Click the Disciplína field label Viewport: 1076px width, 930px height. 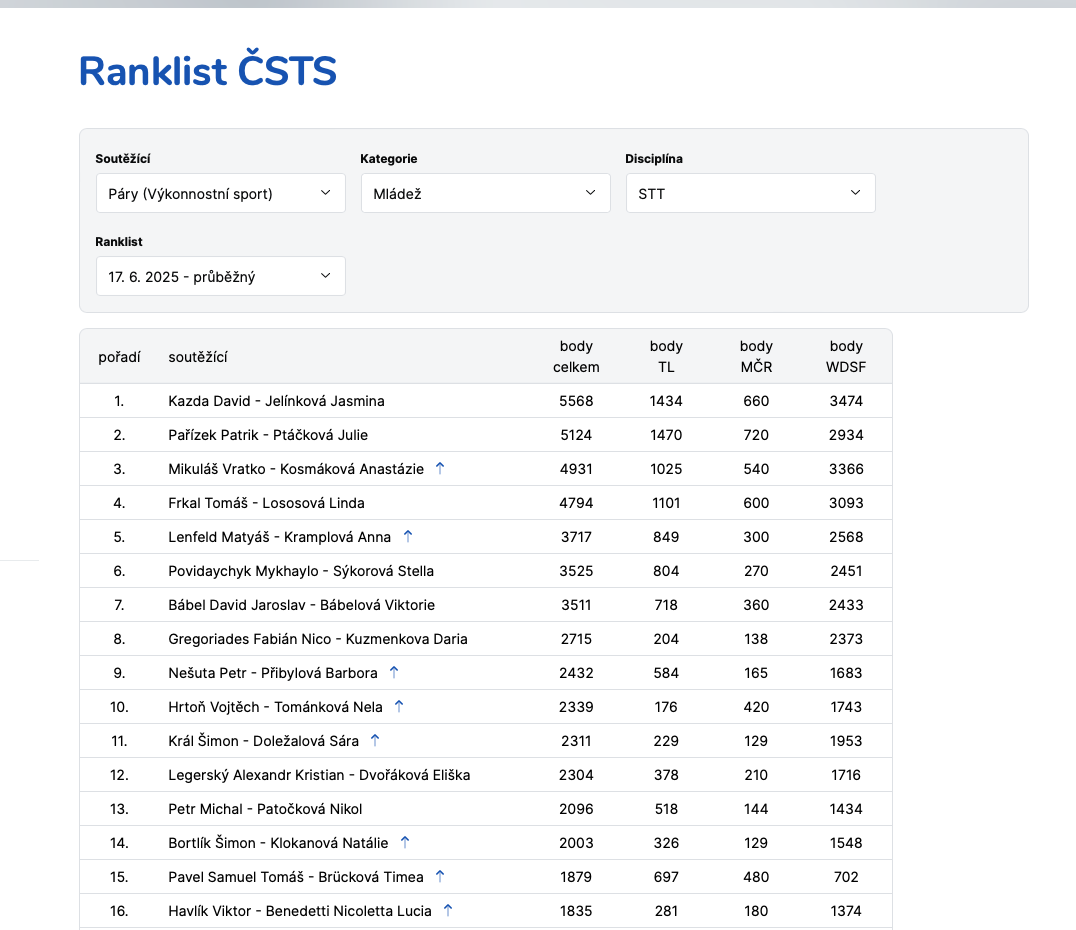point(654,159)
